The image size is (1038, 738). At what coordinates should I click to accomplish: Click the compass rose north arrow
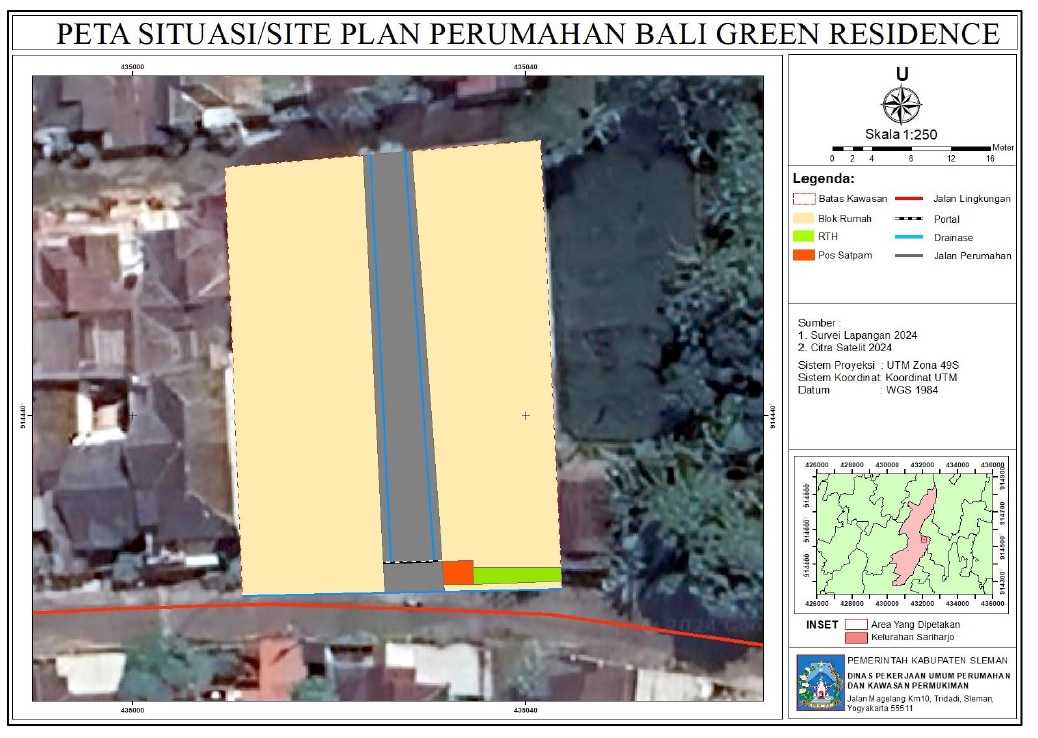pyautogui.click(x=901, y=105)
